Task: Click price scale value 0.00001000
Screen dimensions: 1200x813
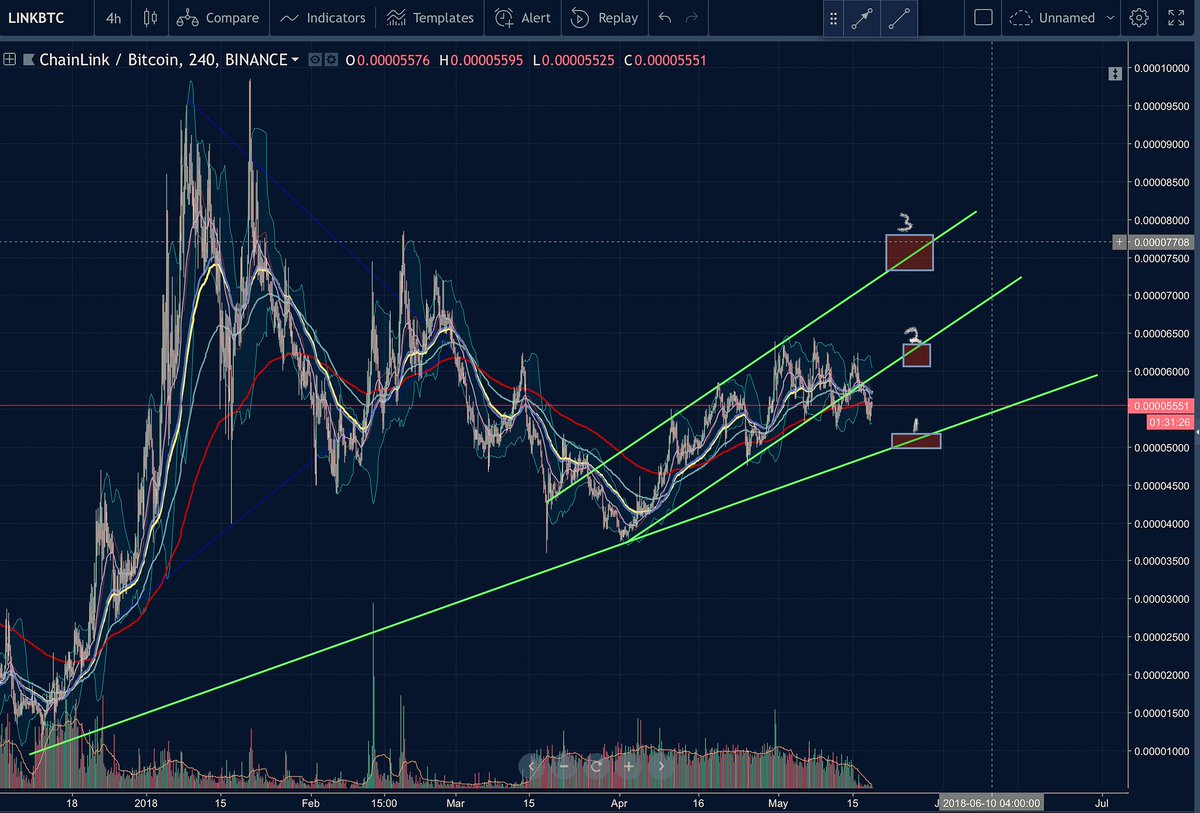Action: pyautogui.click(x=1160, y=751)
